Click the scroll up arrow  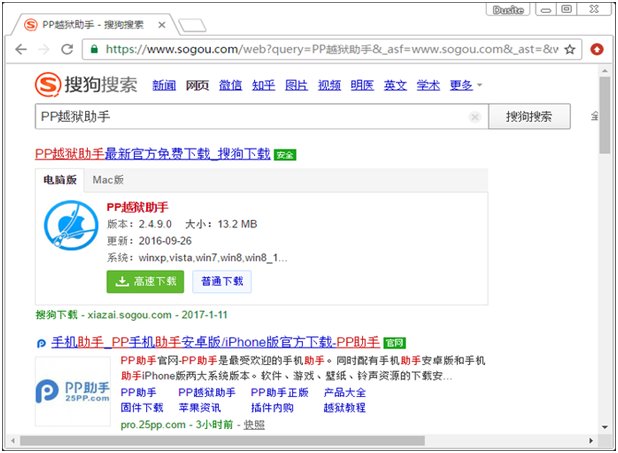click(x=605, y=71)
